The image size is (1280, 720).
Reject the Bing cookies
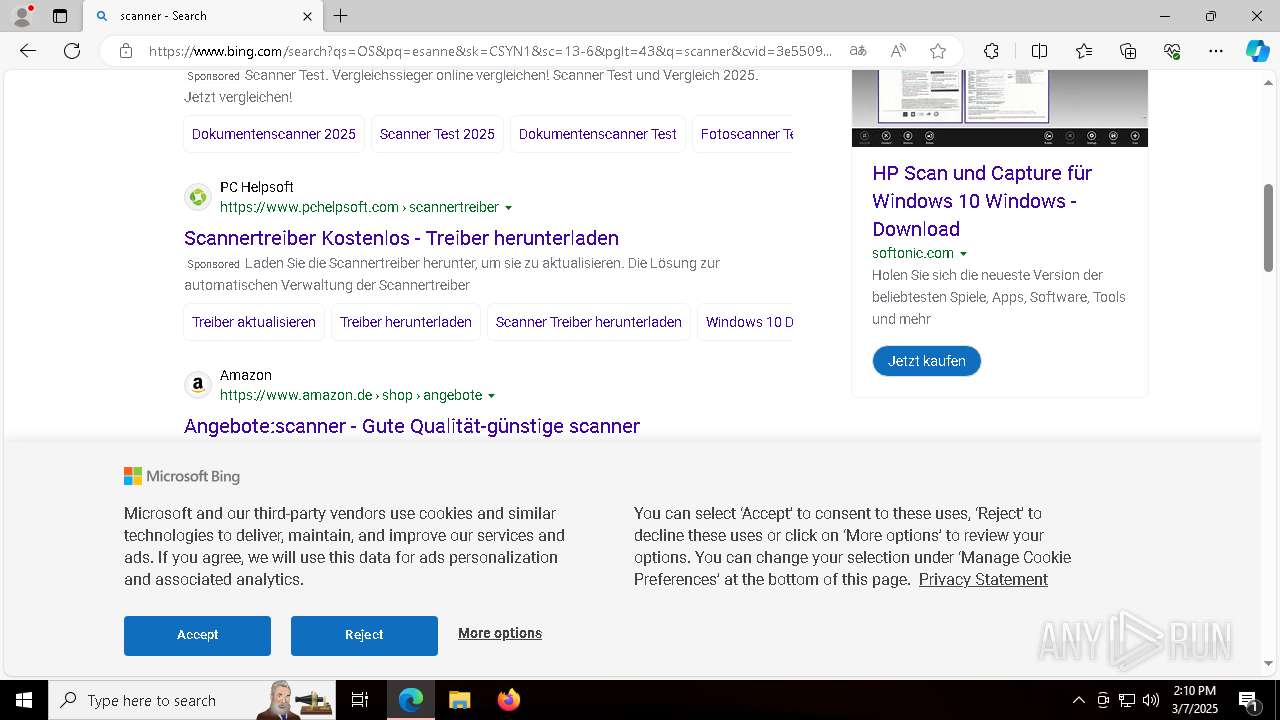(364, 635)
